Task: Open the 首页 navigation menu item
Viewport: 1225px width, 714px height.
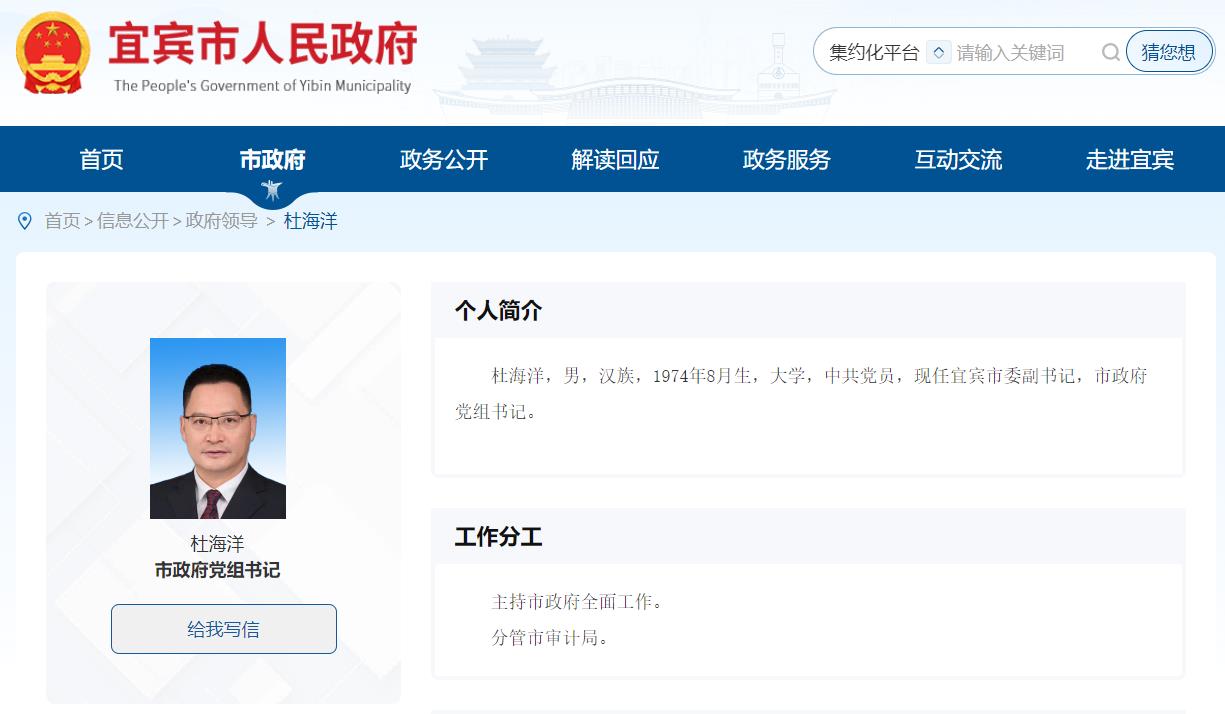Action: [x=101, y=159]
